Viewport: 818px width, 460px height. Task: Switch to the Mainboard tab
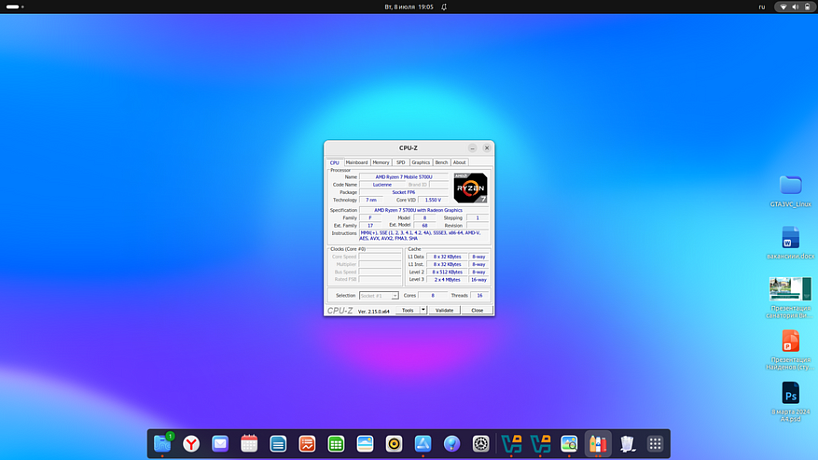click(x=357, y=162)
